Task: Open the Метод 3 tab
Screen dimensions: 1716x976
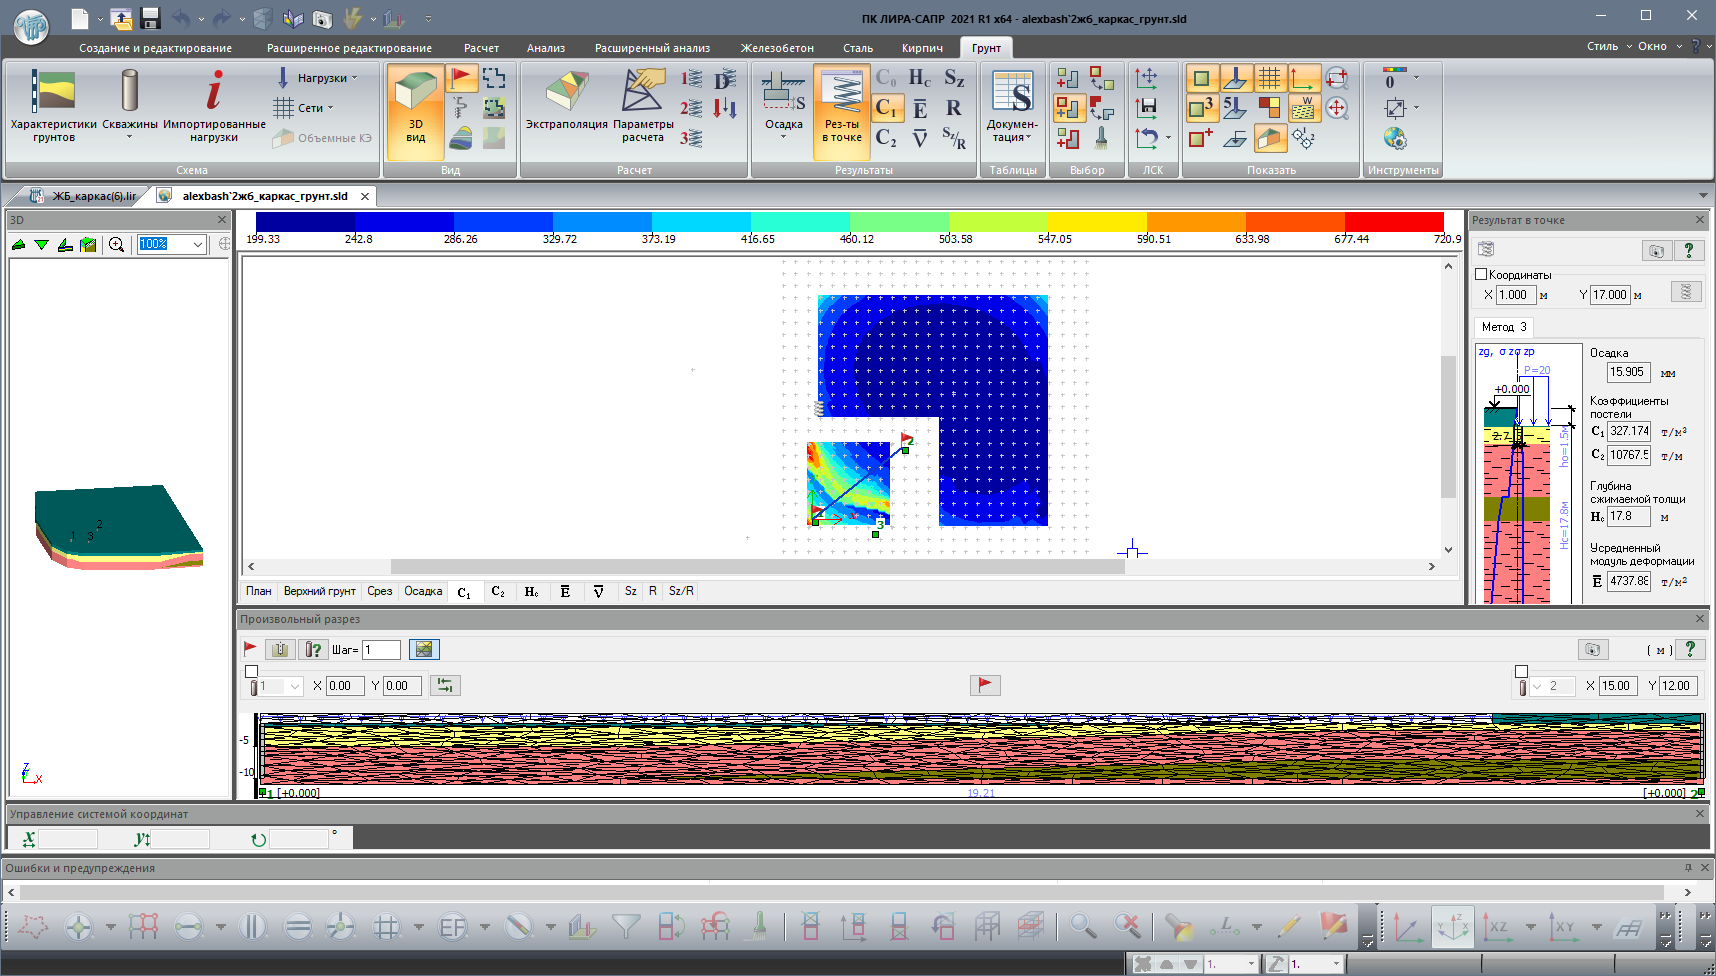Action: coord(1503,327)
